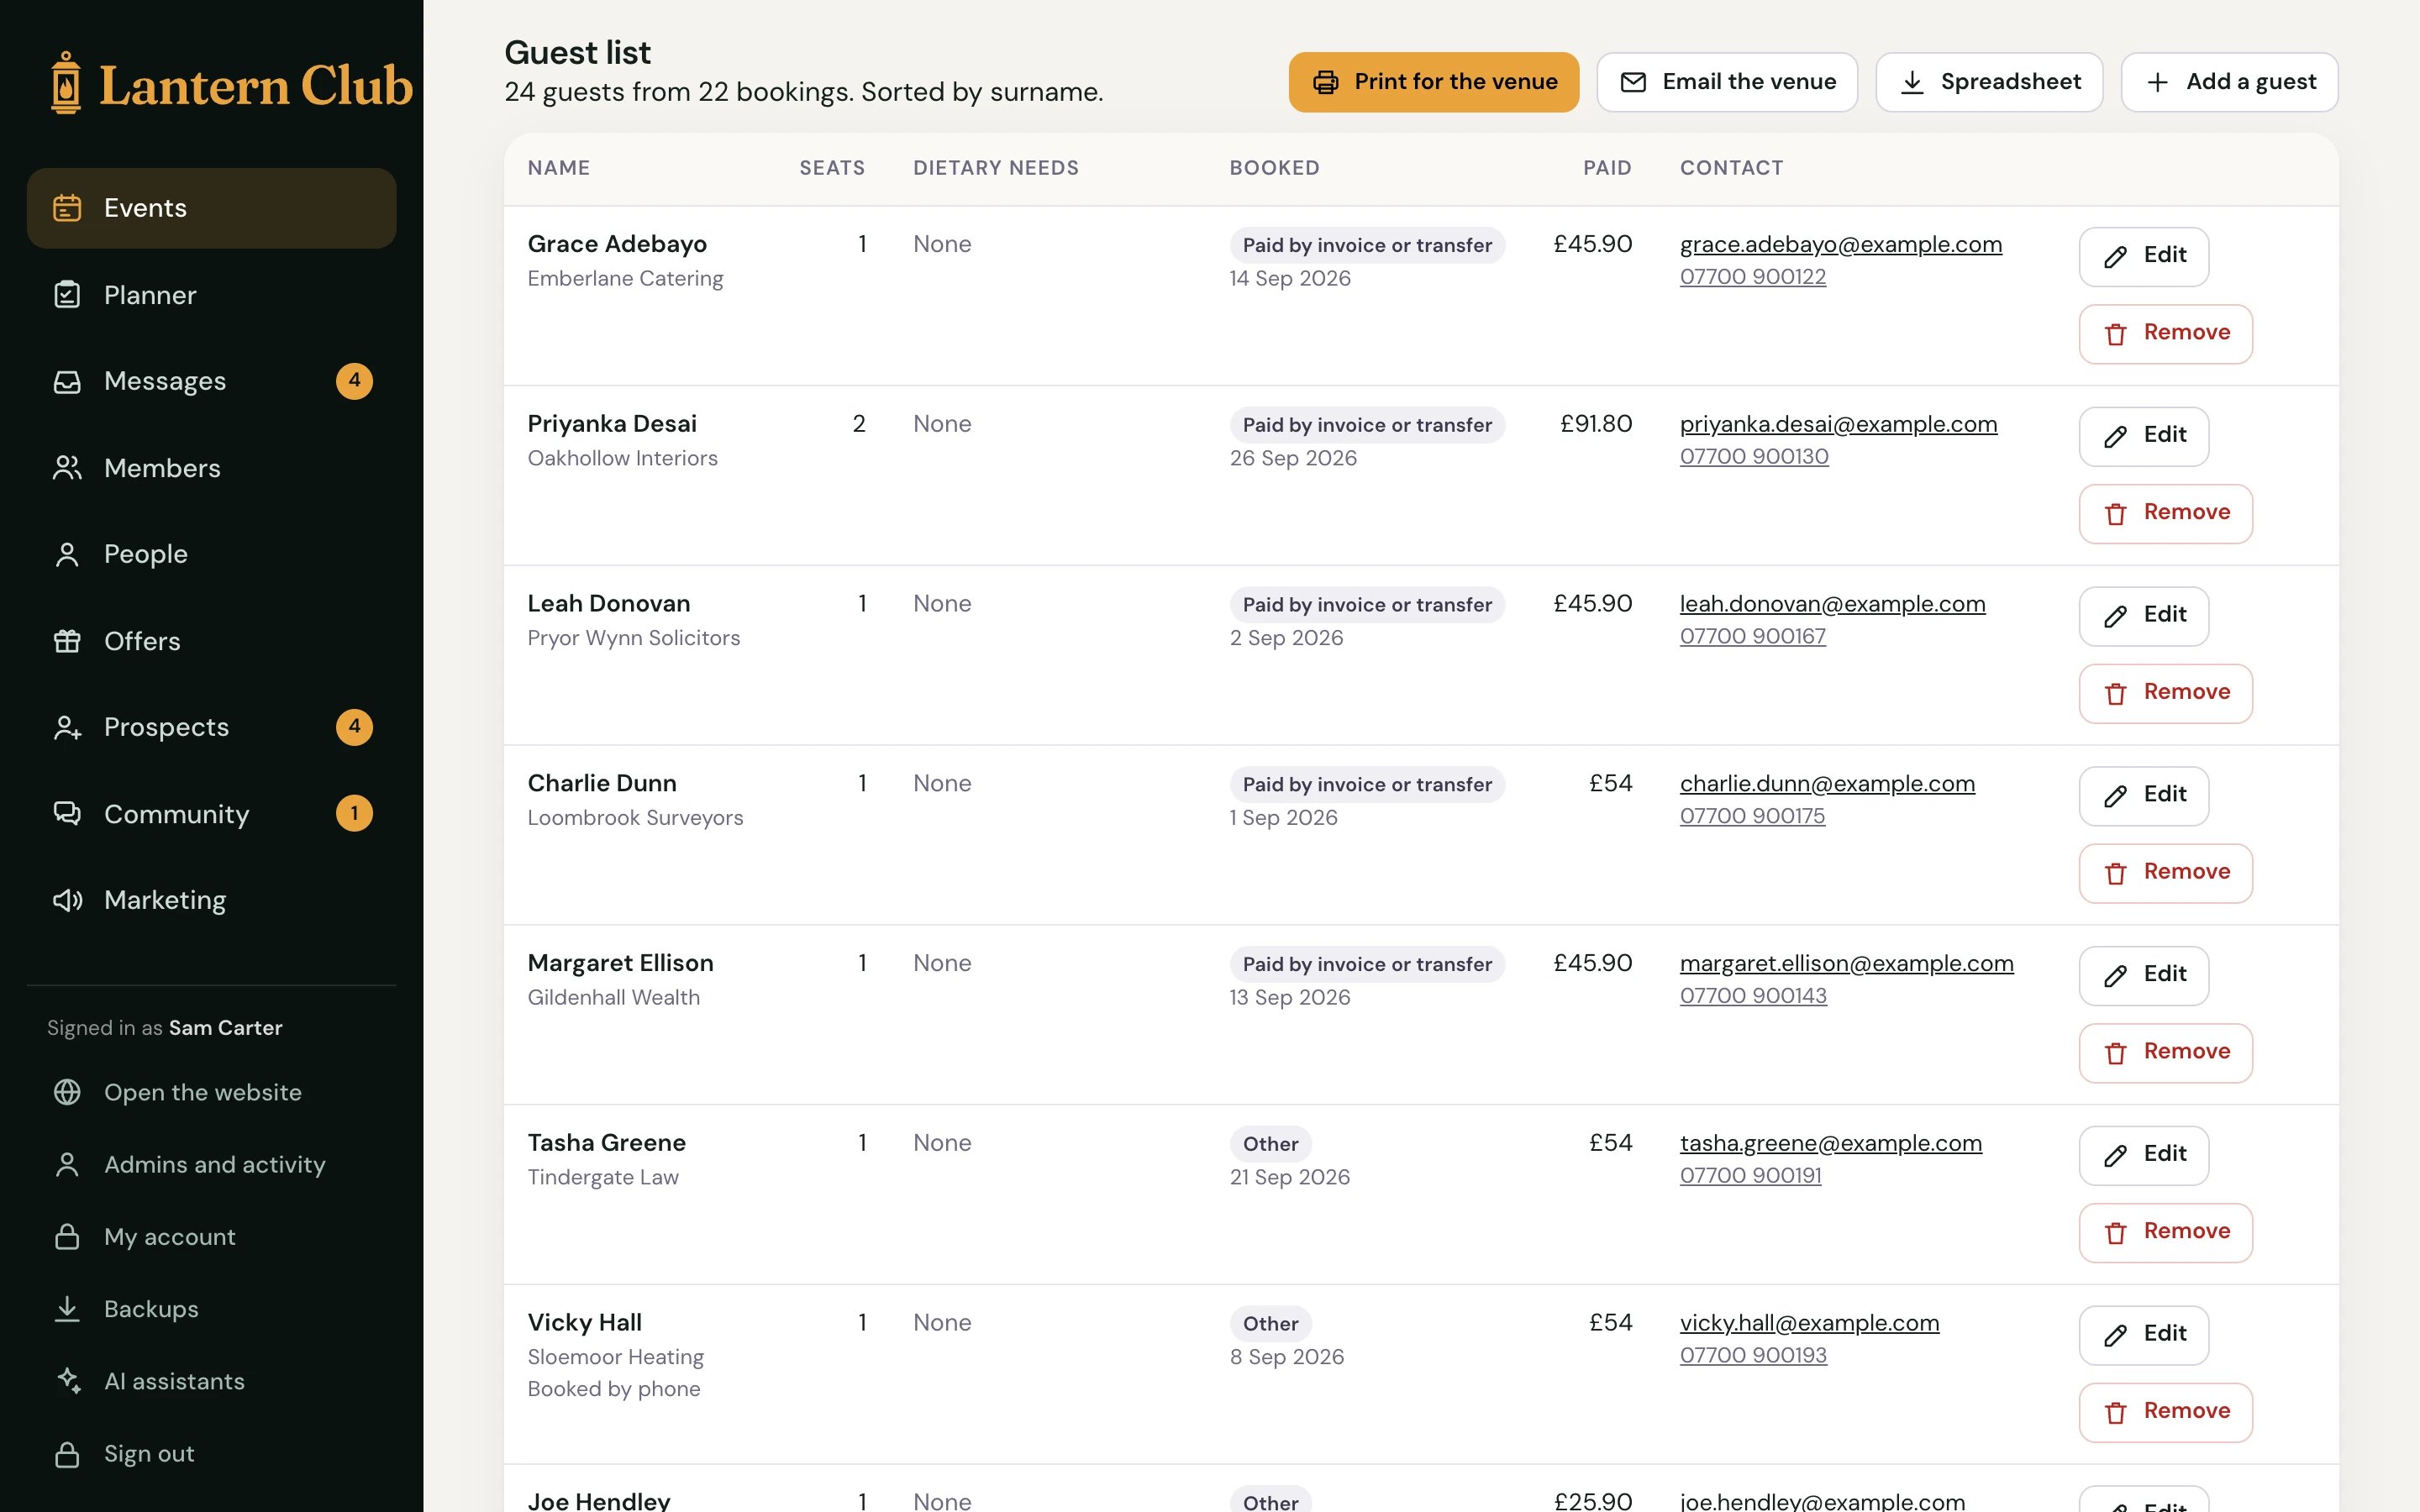
Task: Open Messages from the sidebar
Action: pos(211,381)
